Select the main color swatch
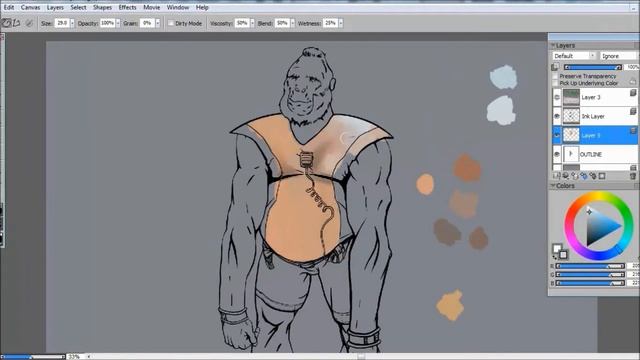 coord(557,248)
